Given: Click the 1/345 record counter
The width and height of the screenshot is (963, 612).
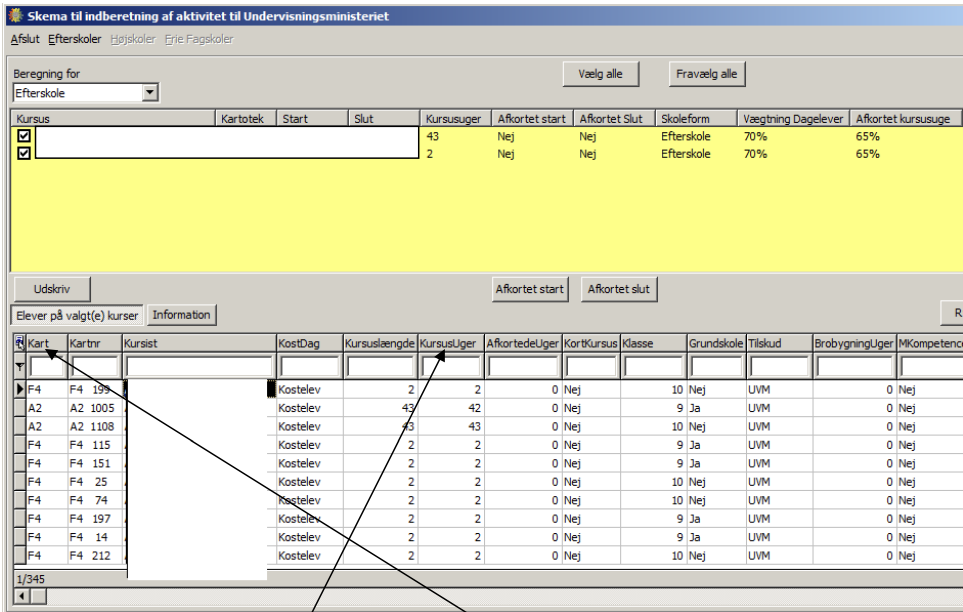Looking at the screenshot, I should pos(31,579).
